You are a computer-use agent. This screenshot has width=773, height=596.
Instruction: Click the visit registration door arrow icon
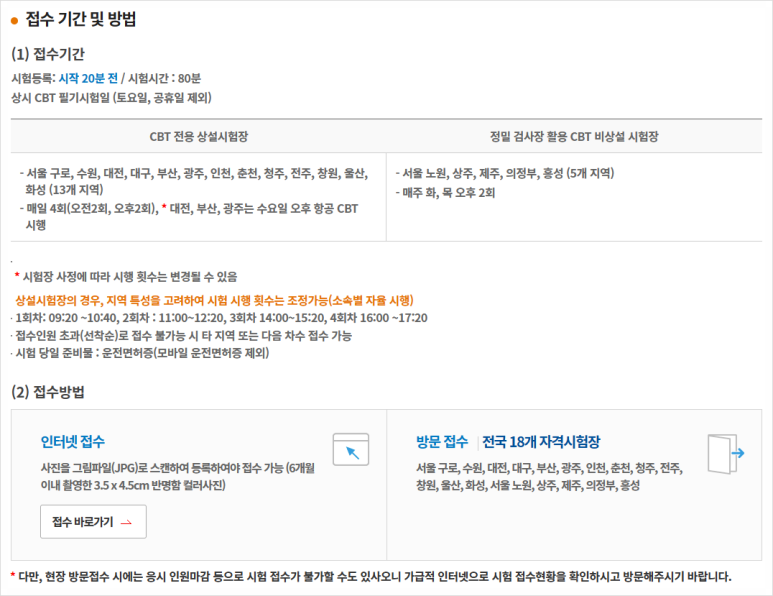726,454
